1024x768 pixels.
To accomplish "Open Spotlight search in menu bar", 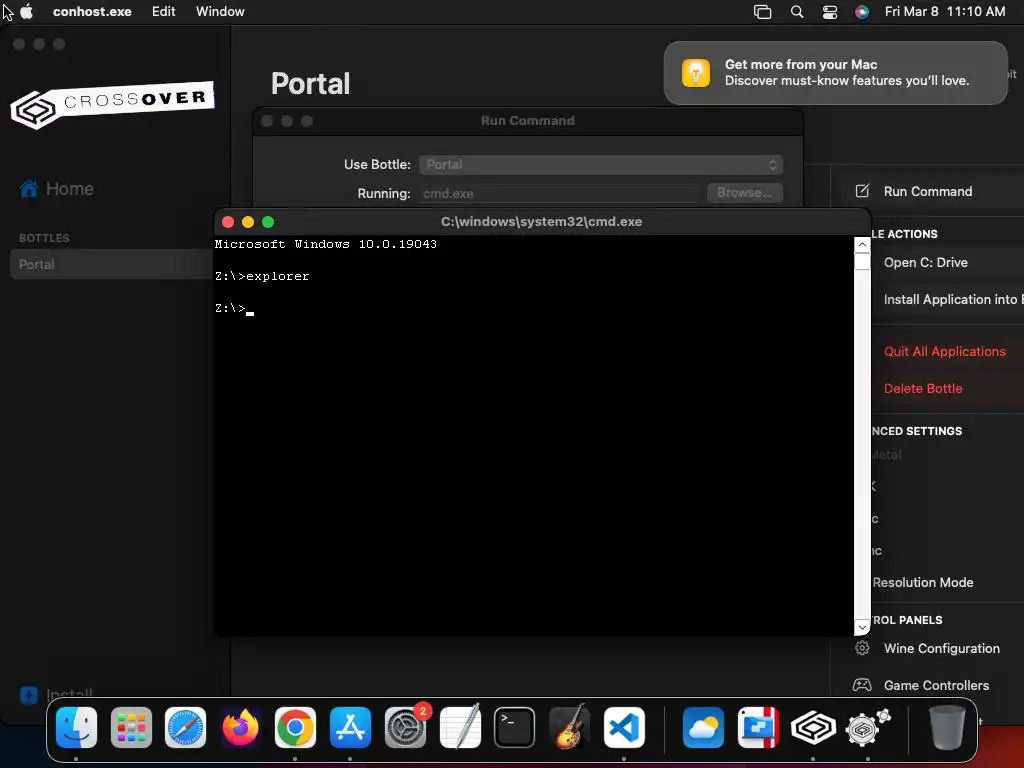I will (797, 12).
